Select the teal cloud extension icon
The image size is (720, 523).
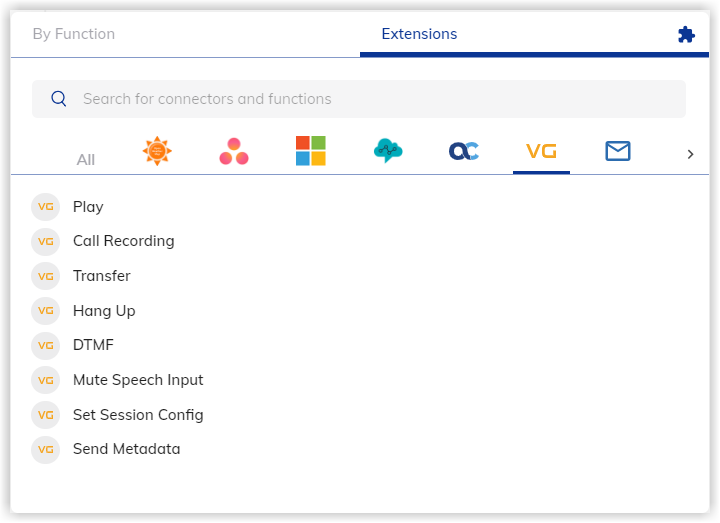click(x=388, y=151)
